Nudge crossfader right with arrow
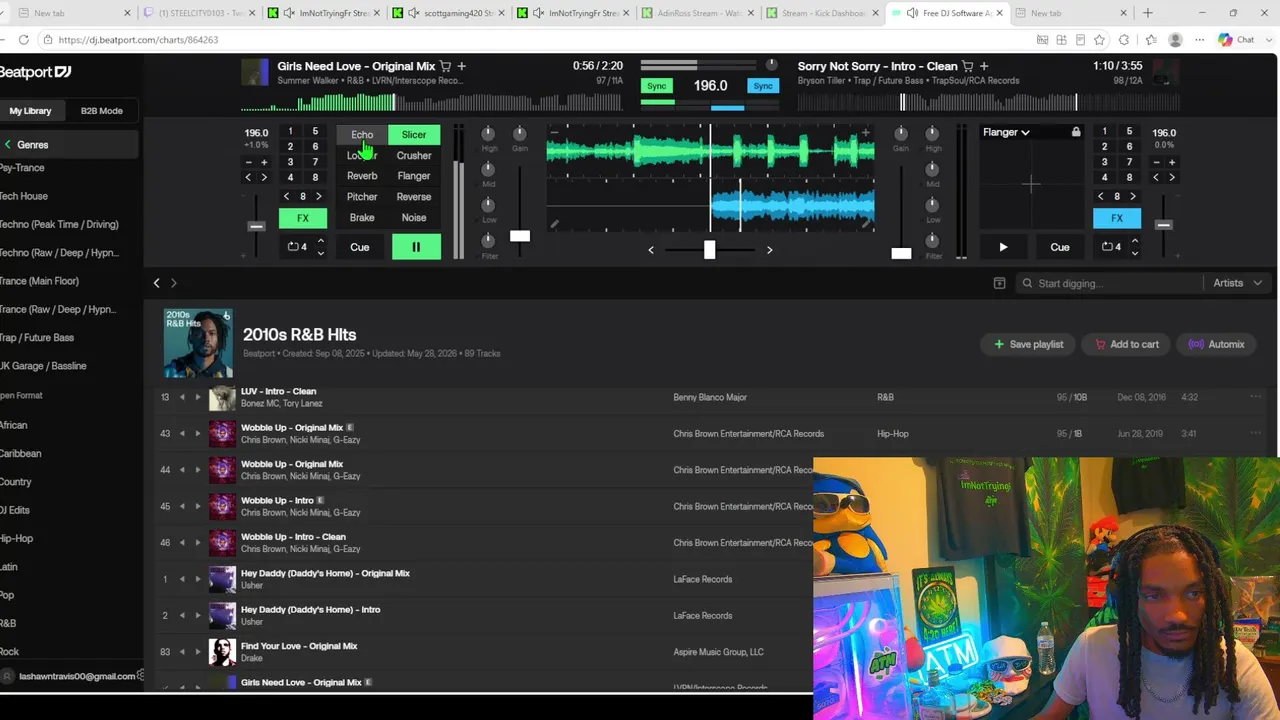The width and height of the screenshot is (1280, 720). 769,250
